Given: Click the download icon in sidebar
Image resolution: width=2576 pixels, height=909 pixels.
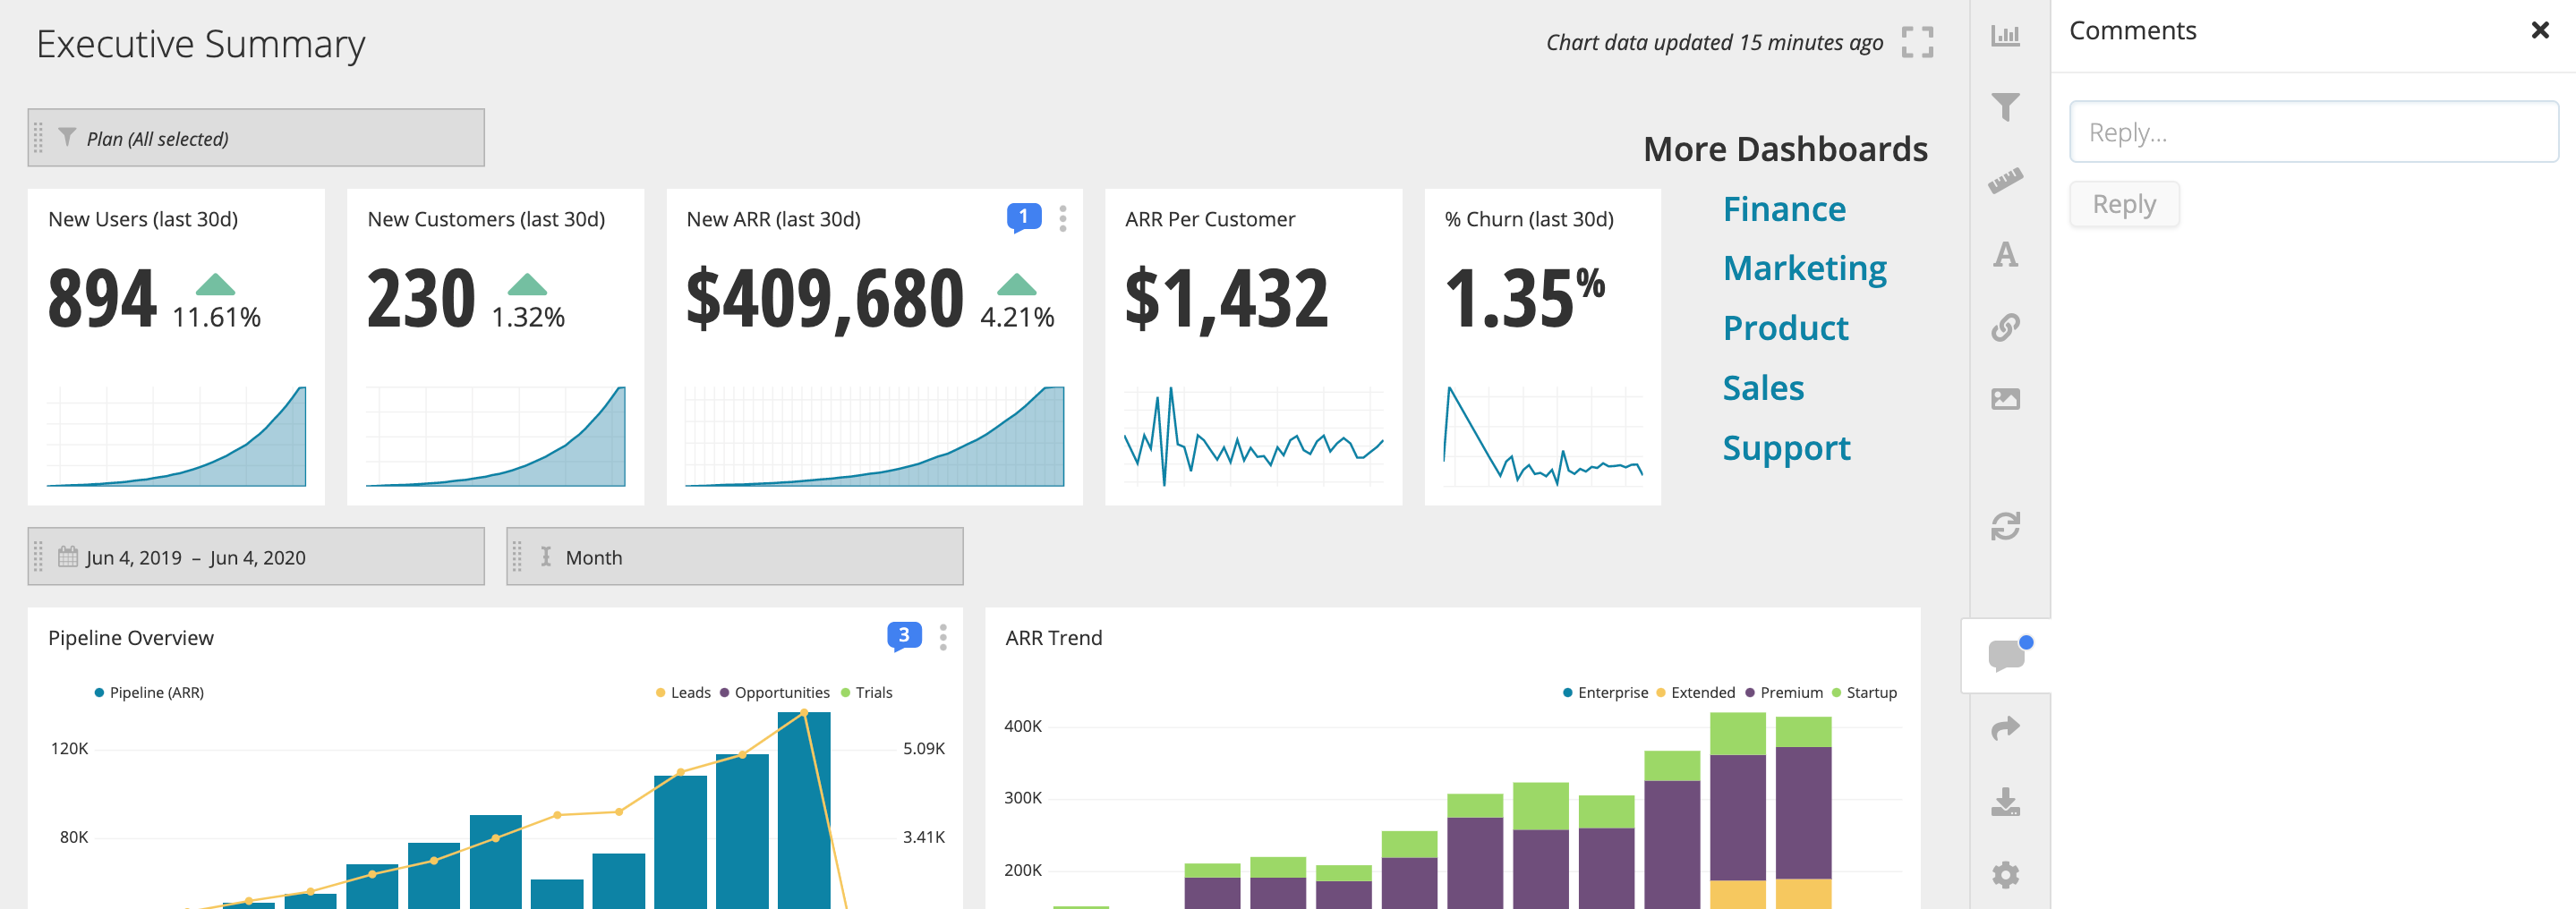Looking at the screenshot, I should [2005, 802].
